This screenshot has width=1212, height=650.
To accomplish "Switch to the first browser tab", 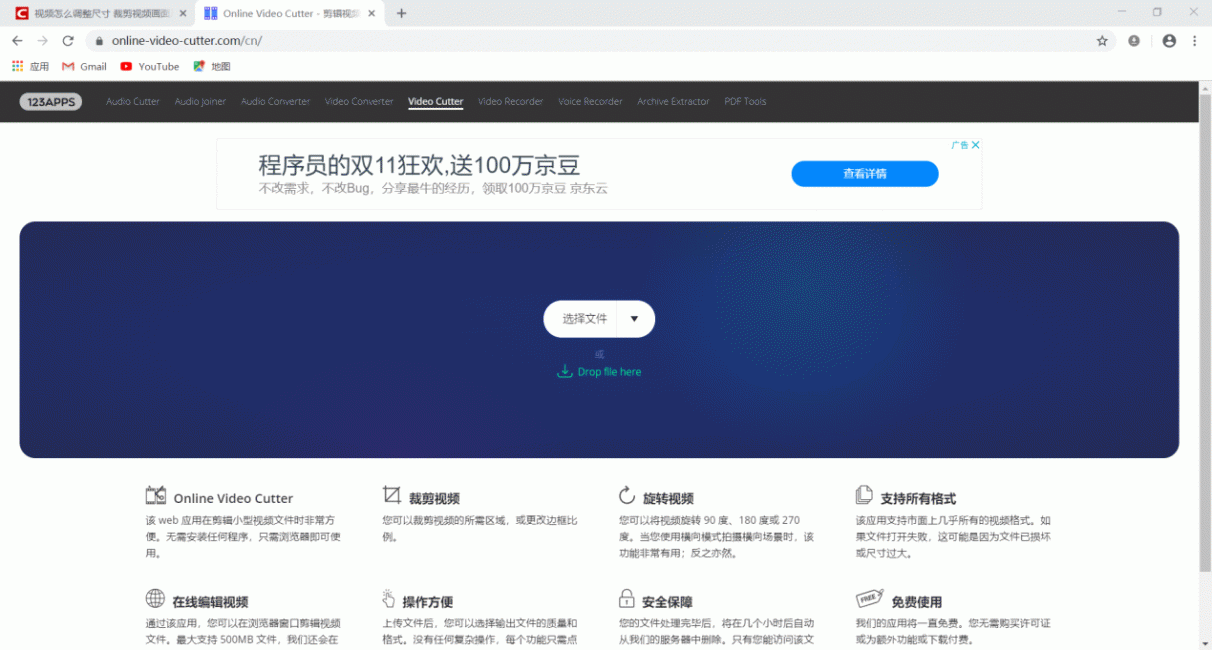I will (100, 14).
